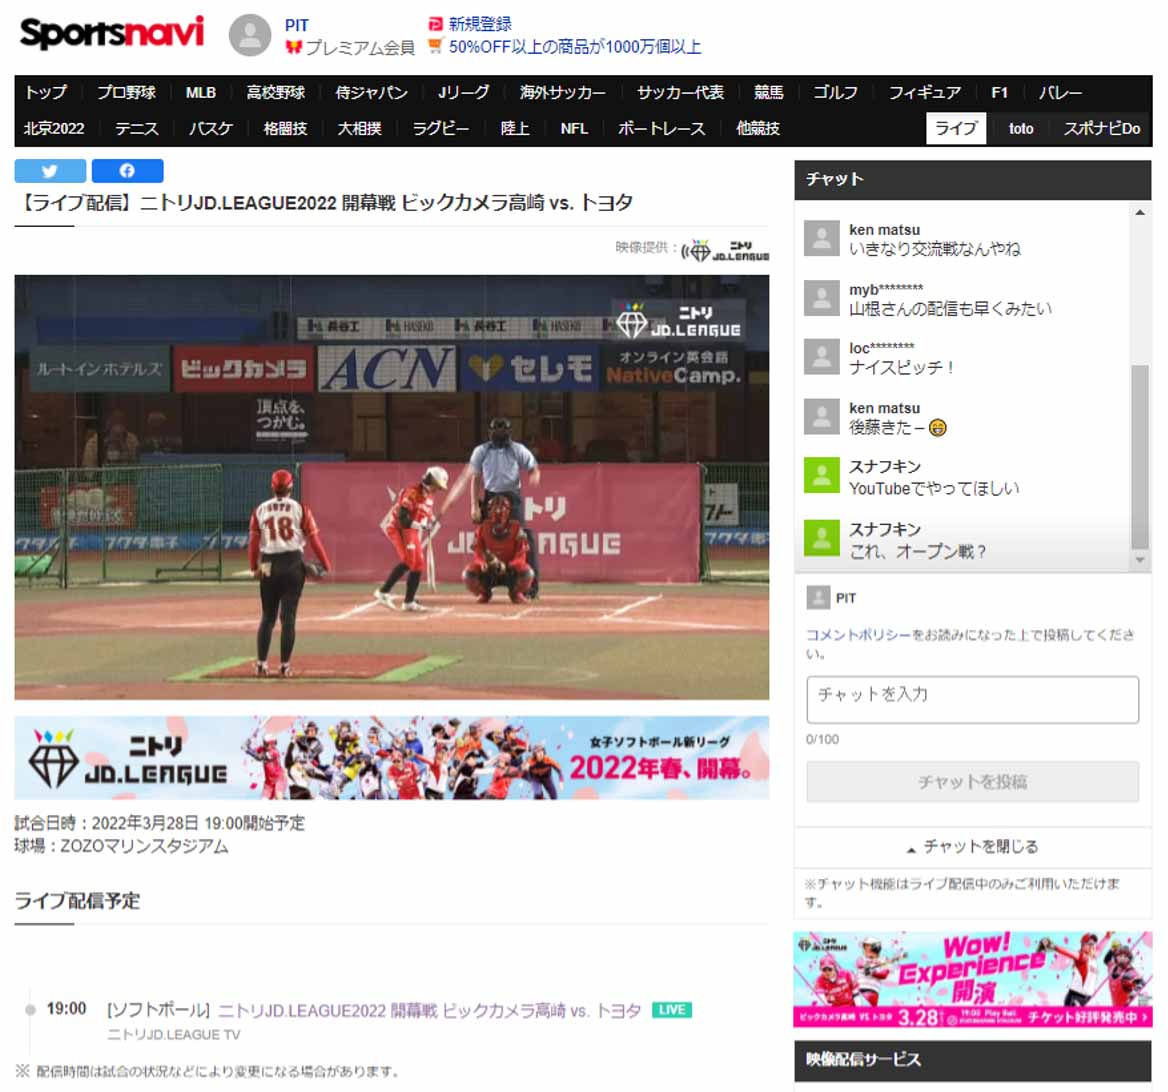
Task: Click the loc******** chat avatar
Action: pyautogui.click(x=822, y=357)
